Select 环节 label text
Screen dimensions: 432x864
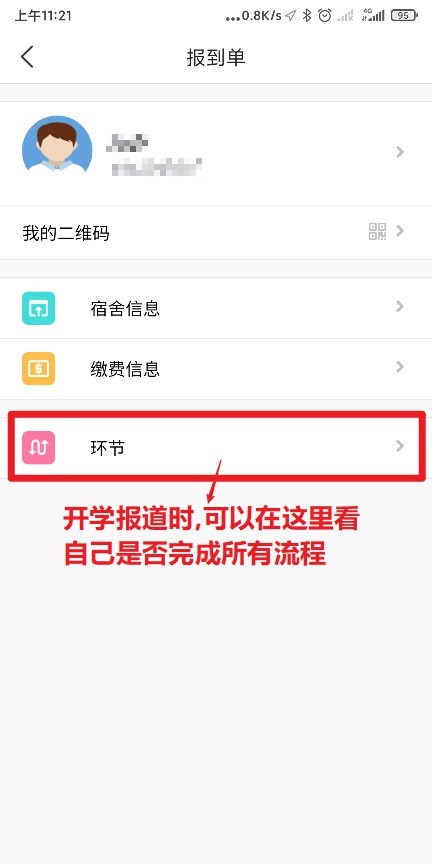pyautogui.click(x=107, y=447)
